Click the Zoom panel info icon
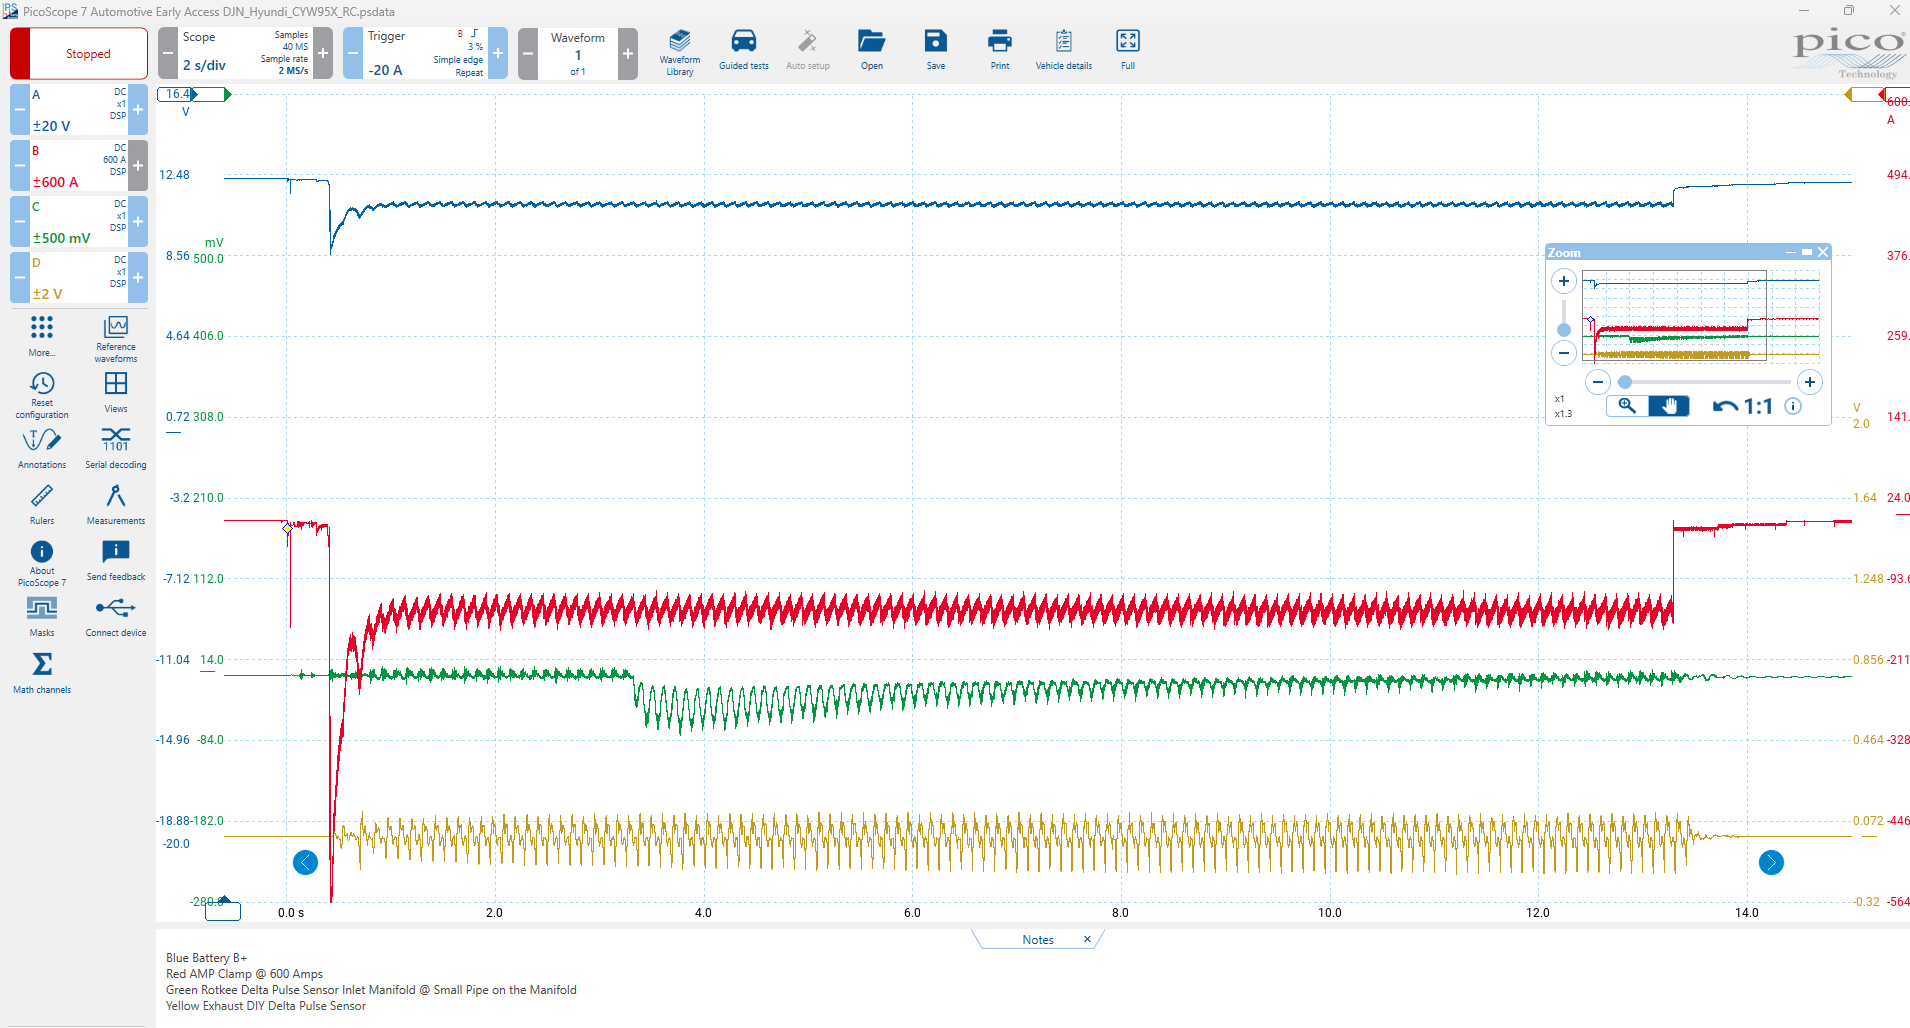The width and height of the screenshot is (1910, 1028). (x=1793, y=406)
